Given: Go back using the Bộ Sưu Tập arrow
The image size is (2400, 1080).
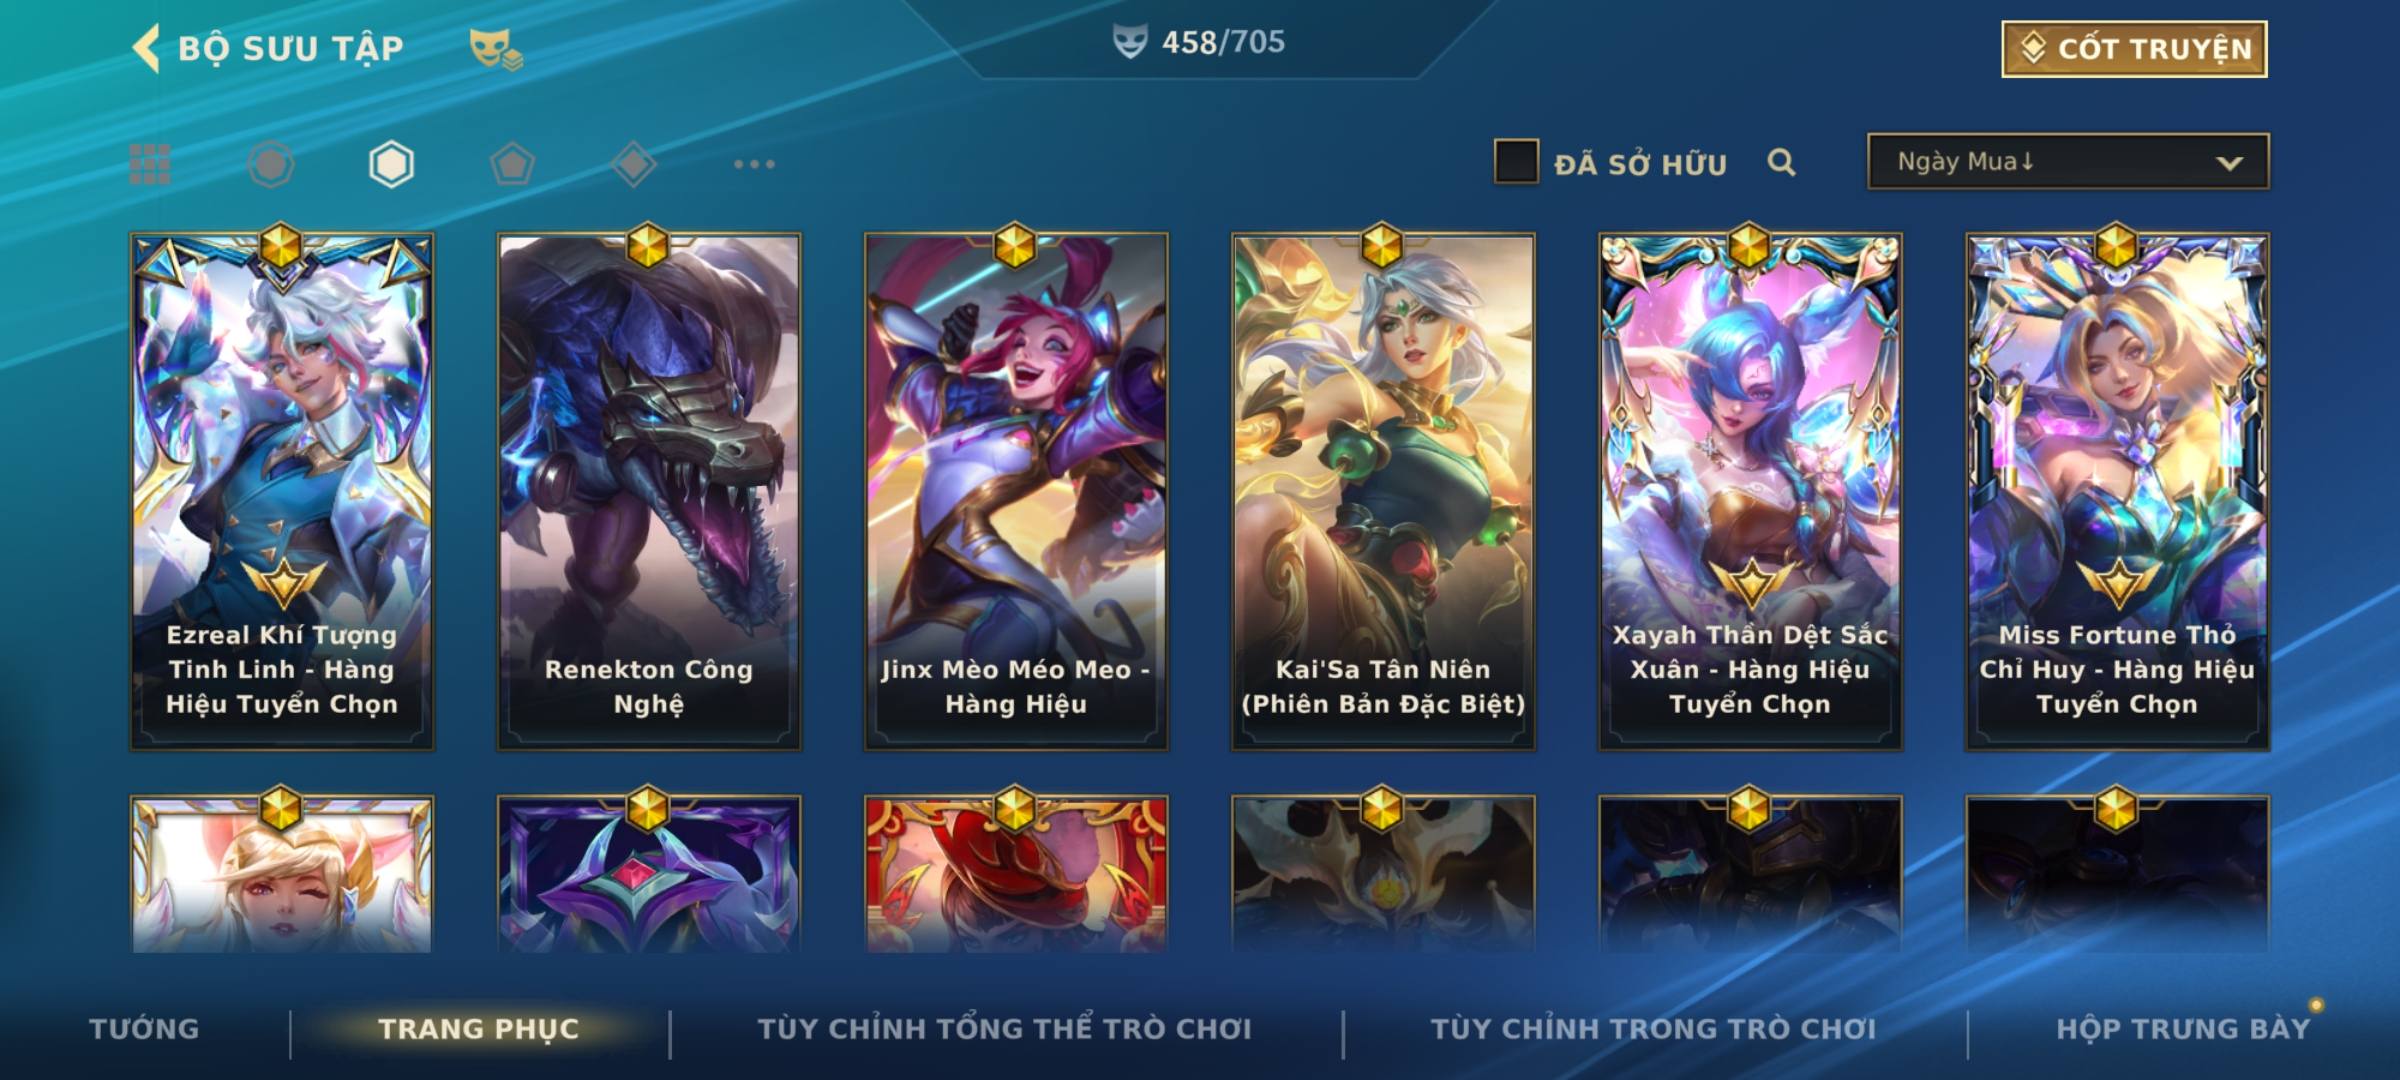Looking at the screenshot, I should click(x=147, y=48).
